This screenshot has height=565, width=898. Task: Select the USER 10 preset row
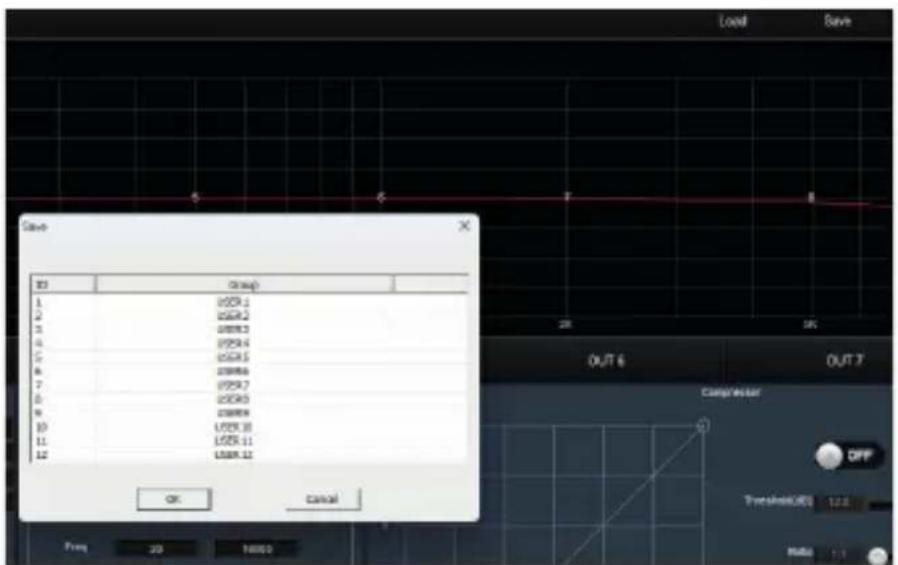tap(249, 427)
